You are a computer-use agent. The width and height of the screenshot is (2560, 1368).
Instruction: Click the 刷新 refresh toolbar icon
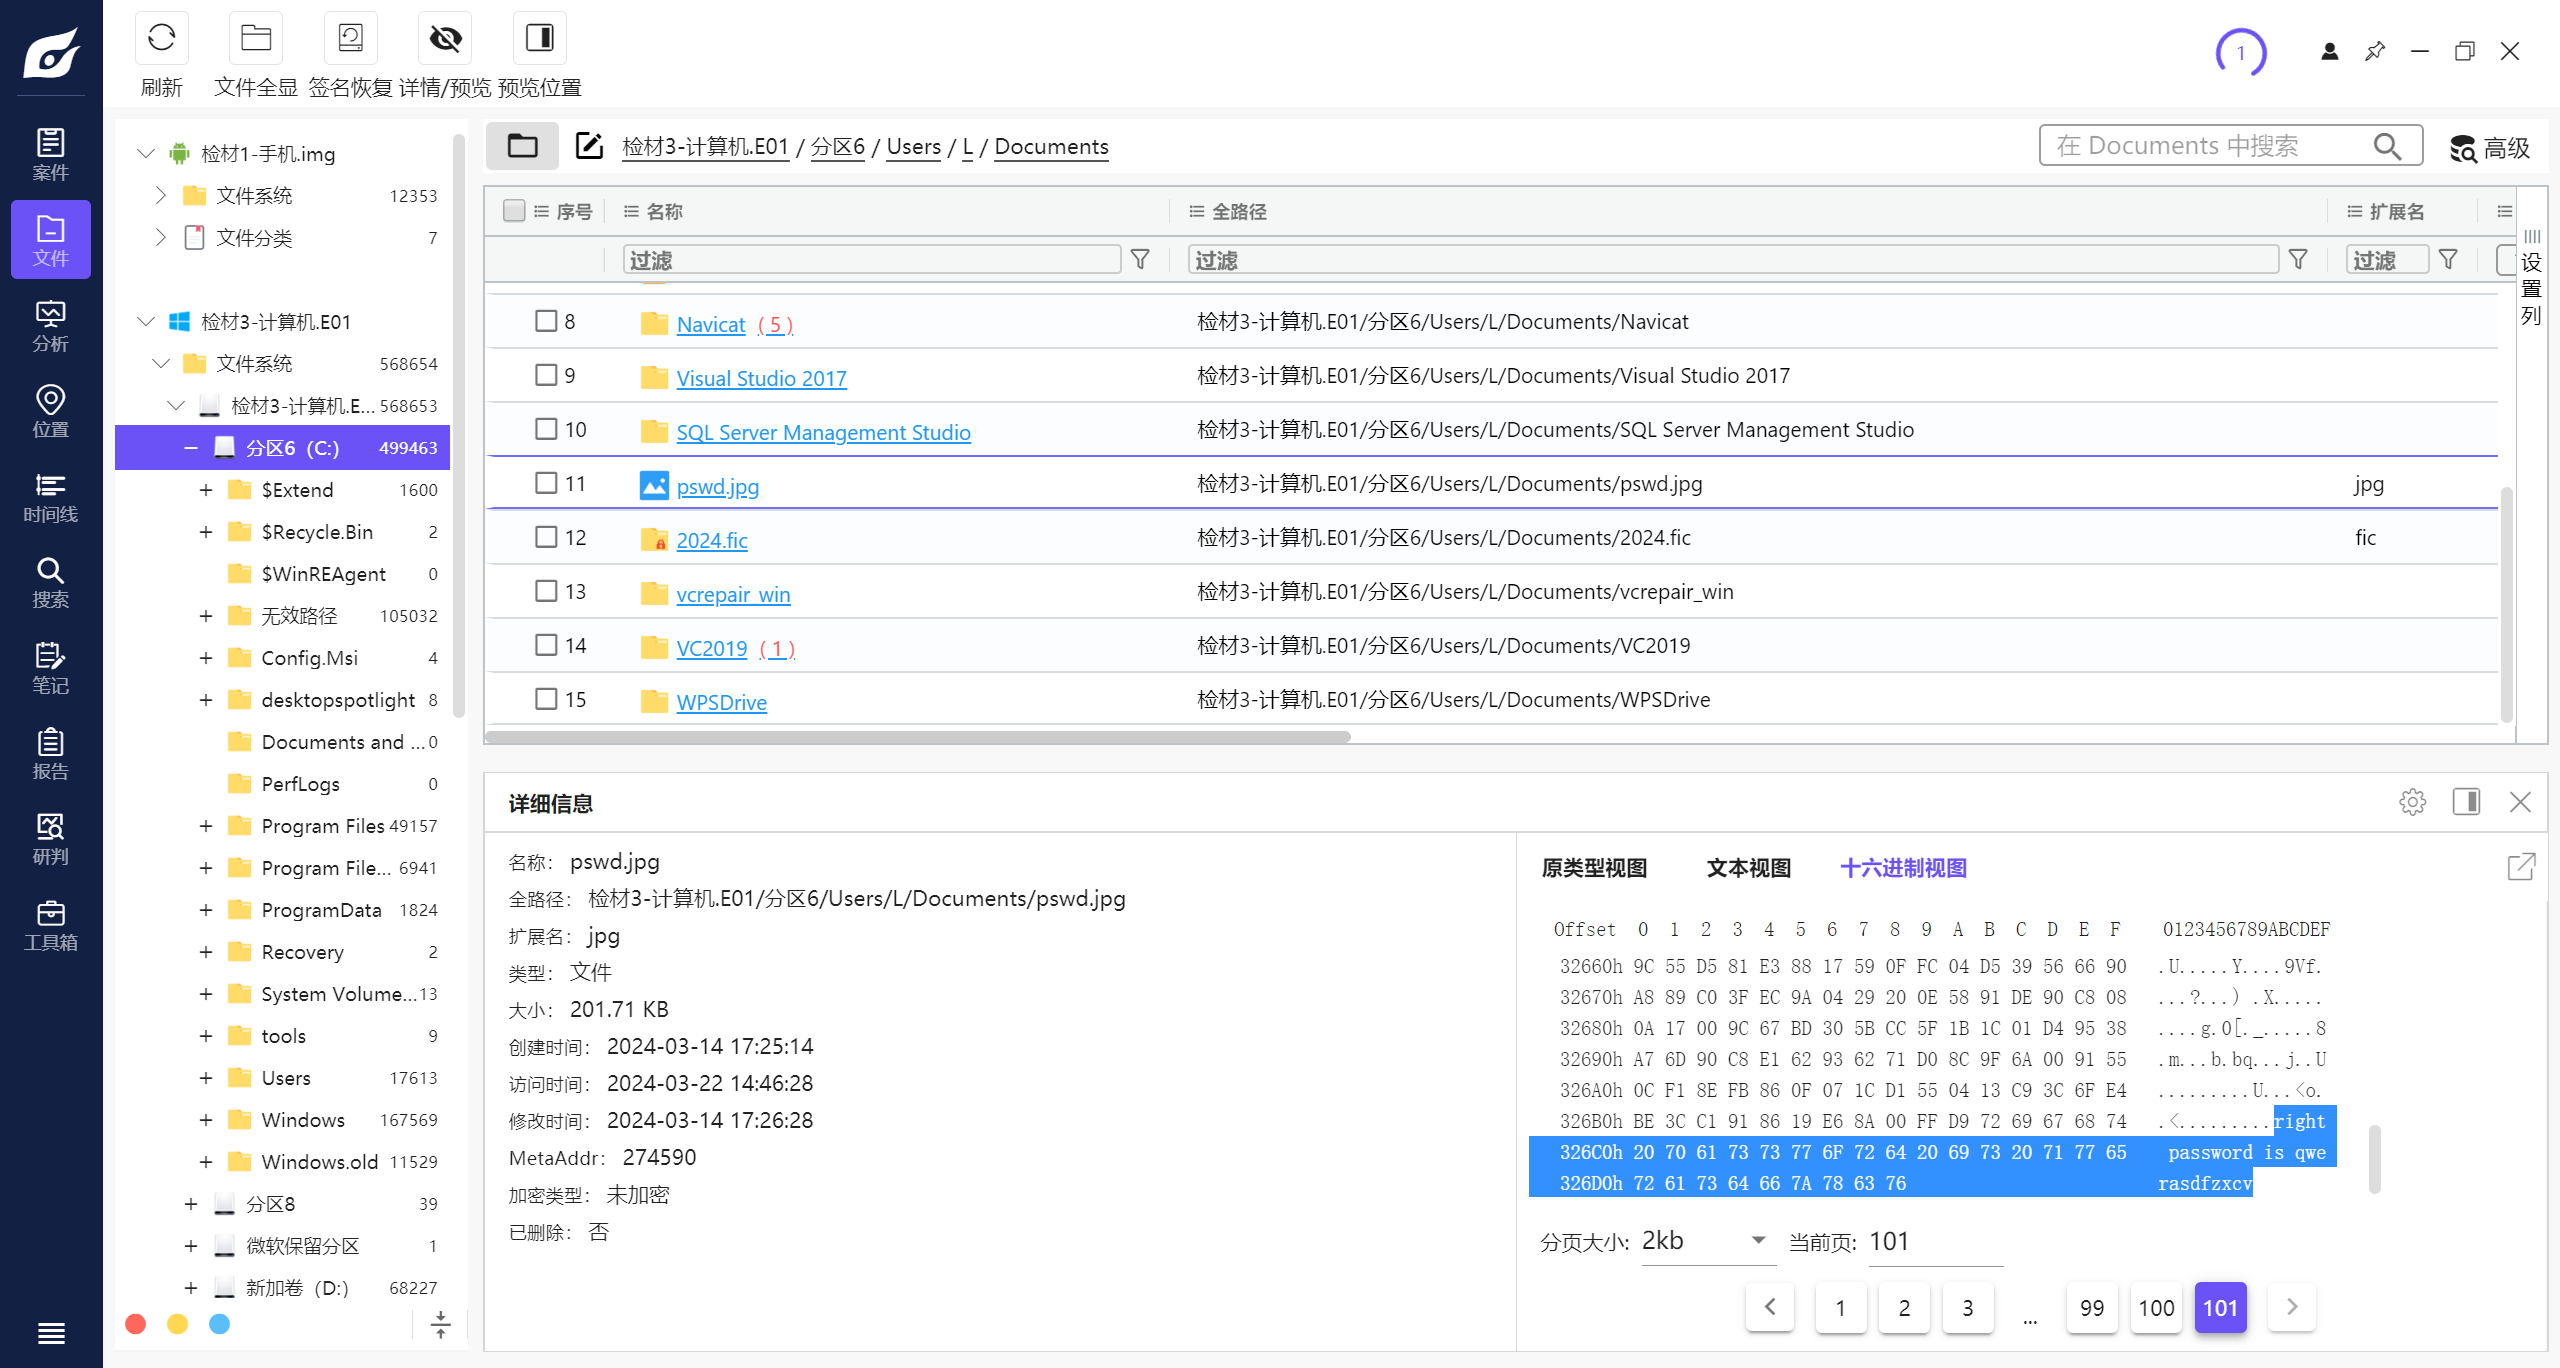coord(161,39)
